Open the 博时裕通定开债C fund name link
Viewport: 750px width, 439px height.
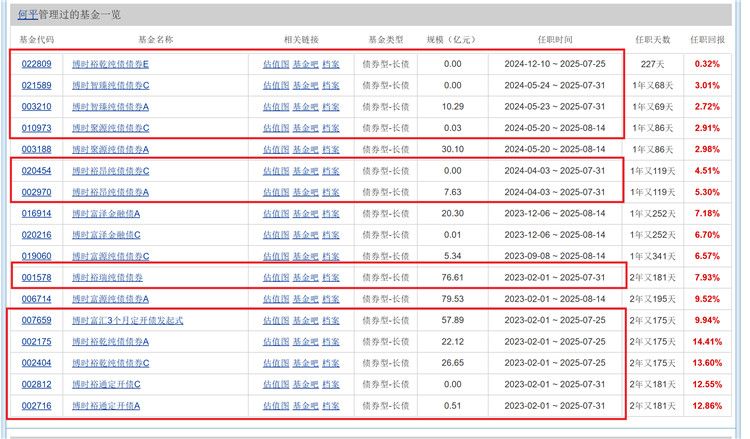106,384
